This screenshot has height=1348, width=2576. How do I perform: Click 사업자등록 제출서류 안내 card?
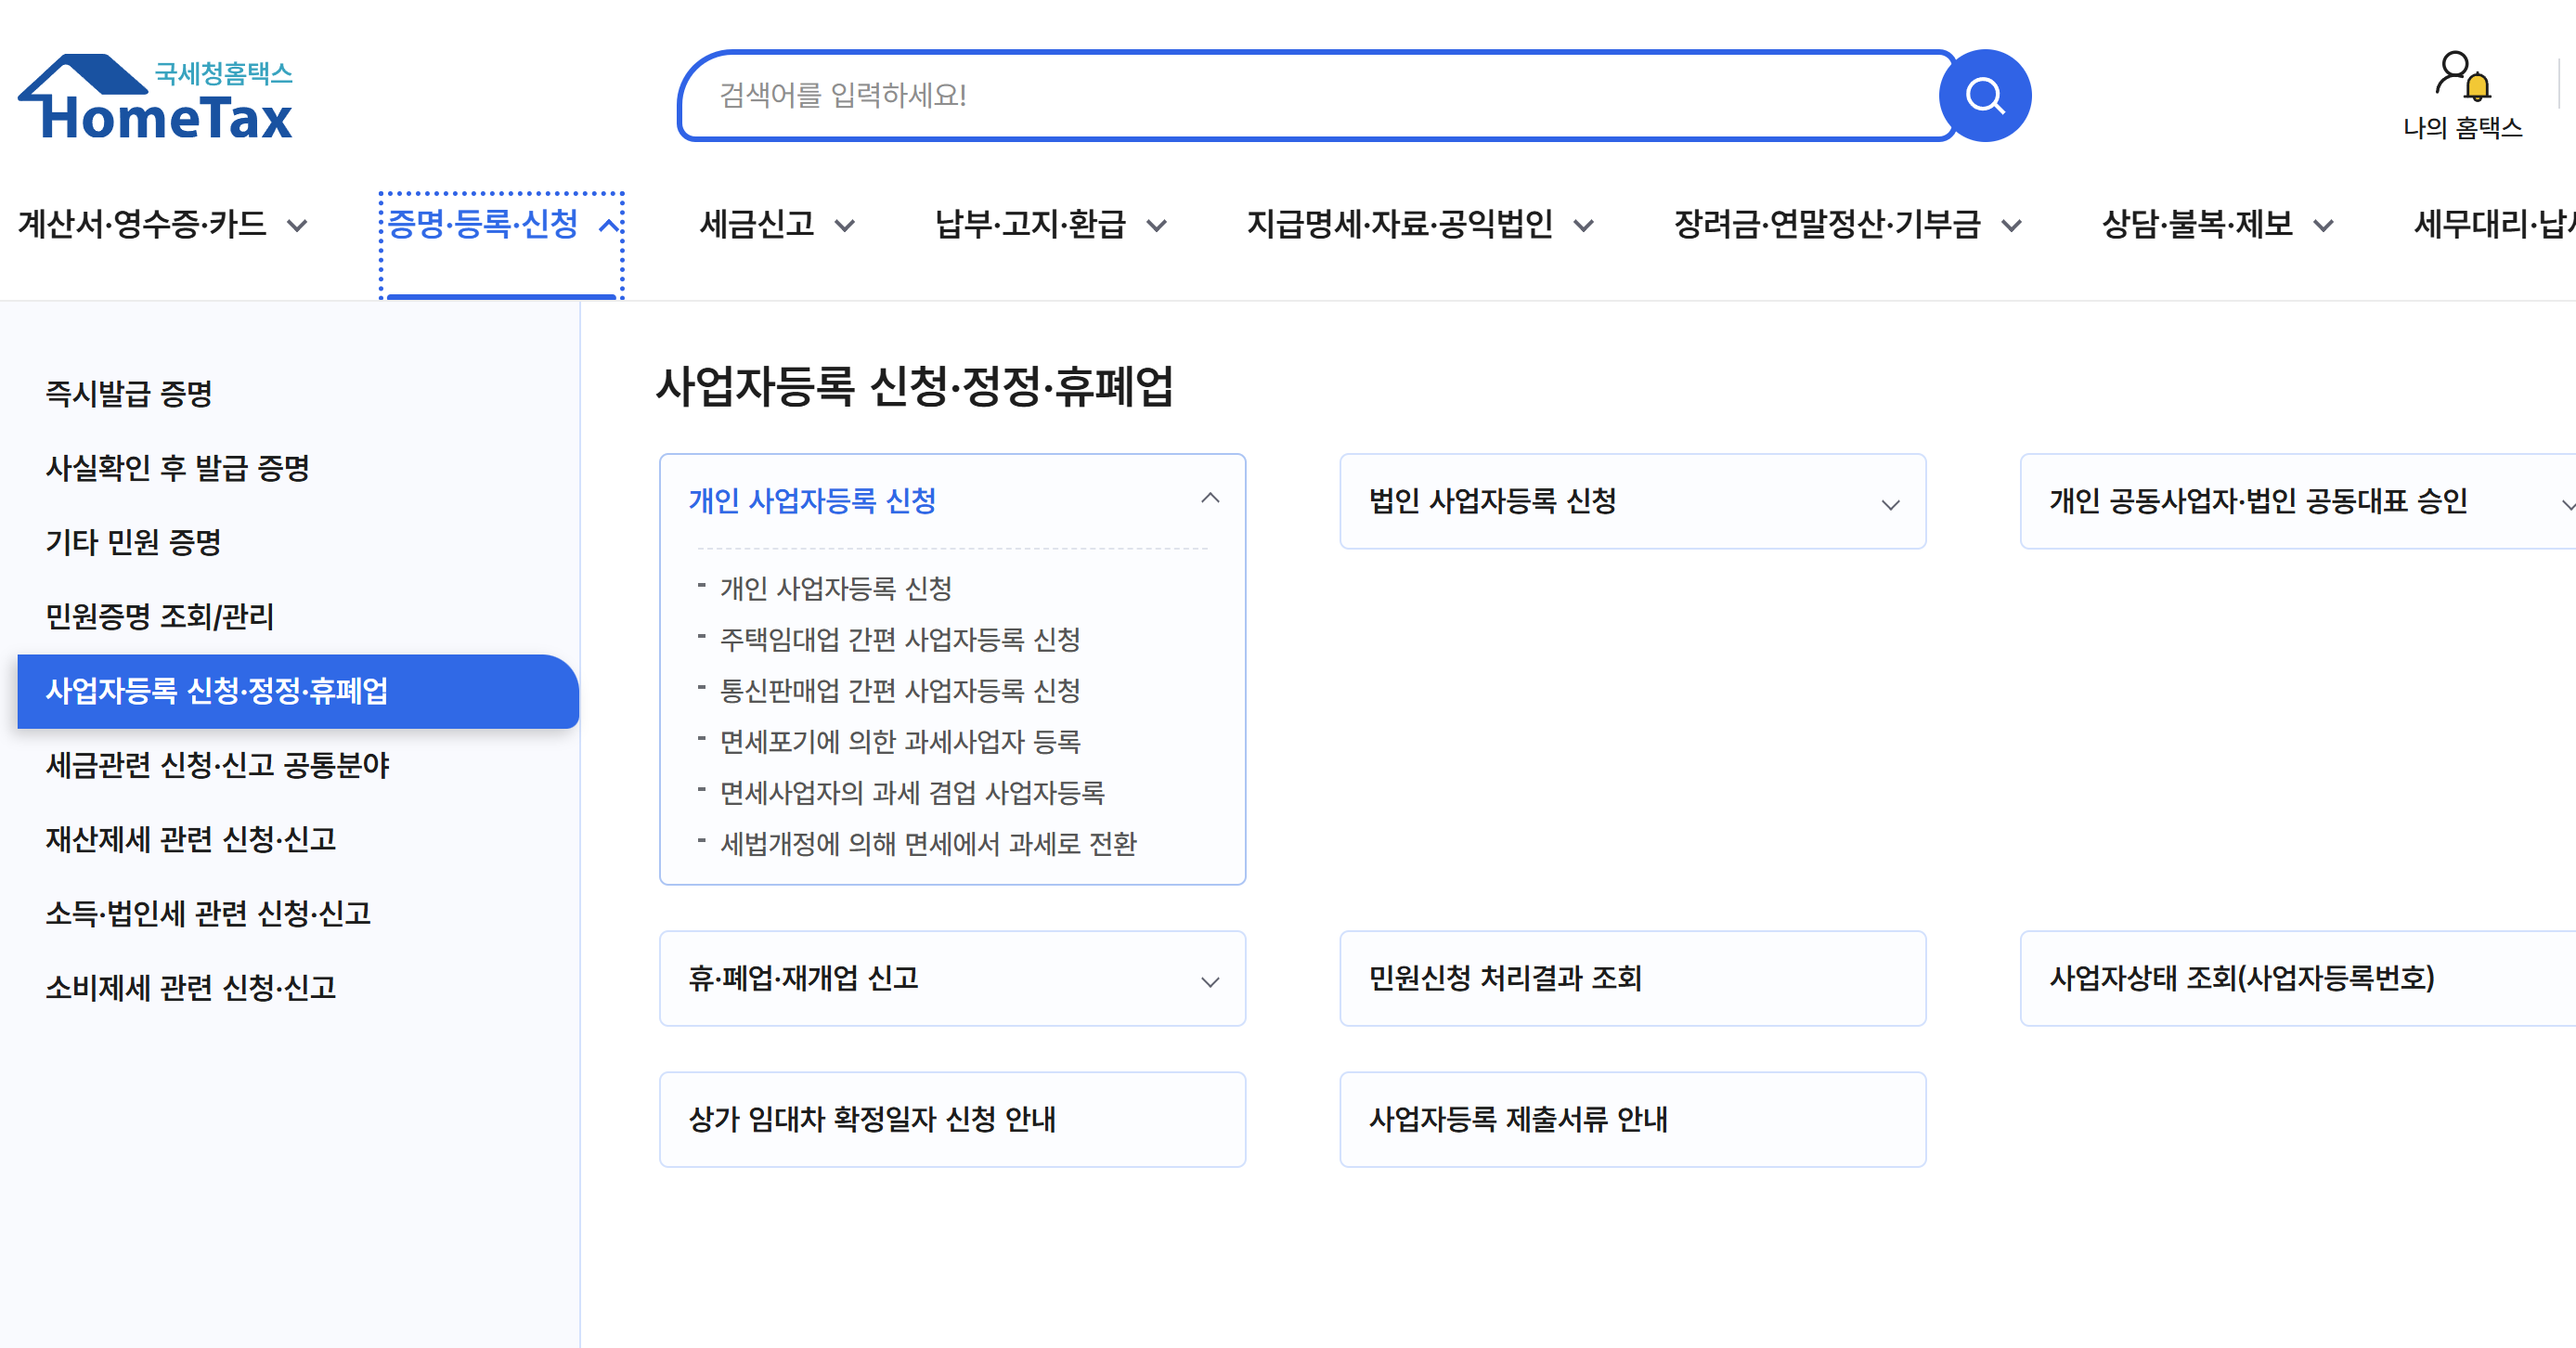click(x=1631, y=1119)
